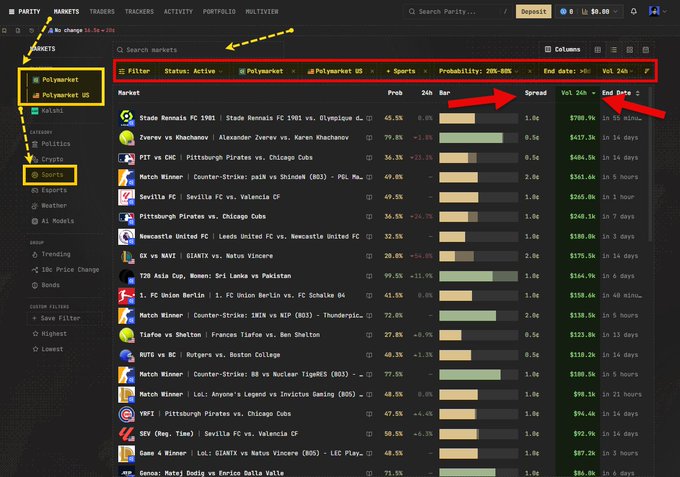Click the Bonds icon in sidebar
Viewport: 680px width, 477px height.
35,285
